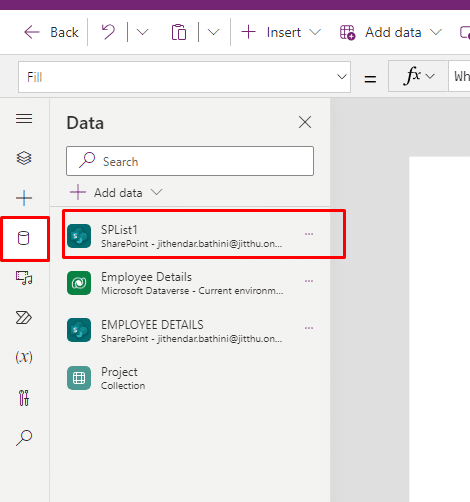470x502 pixels.
Task: Select EMPLOYEE DETAILS SharePoint source
Action: click(190, 330)
